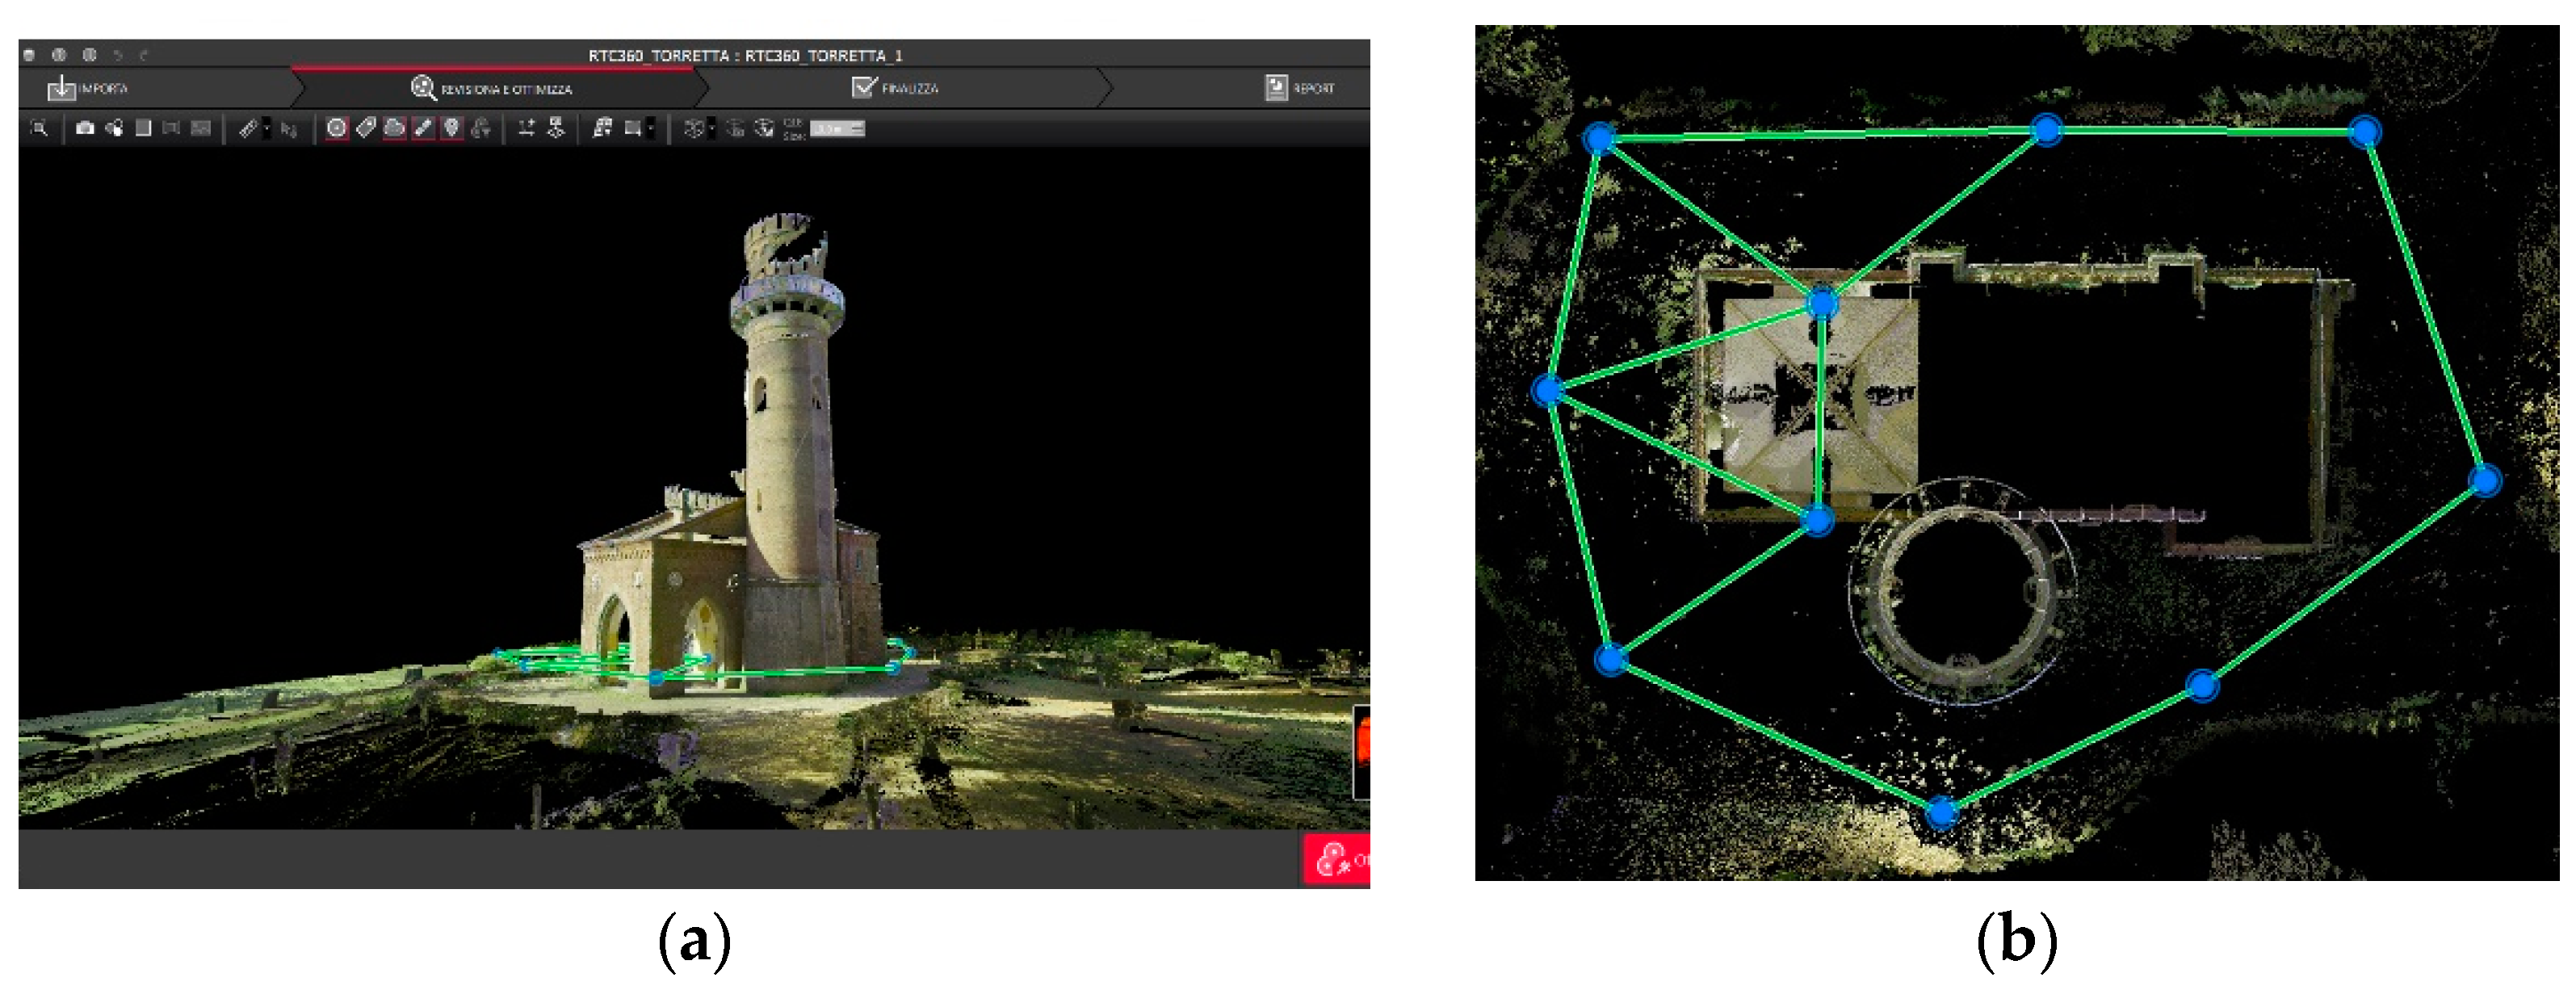This screenshot has width=2576, height=990.
Task: Take a snapshot with the camera icon
Action: [85, 128]
